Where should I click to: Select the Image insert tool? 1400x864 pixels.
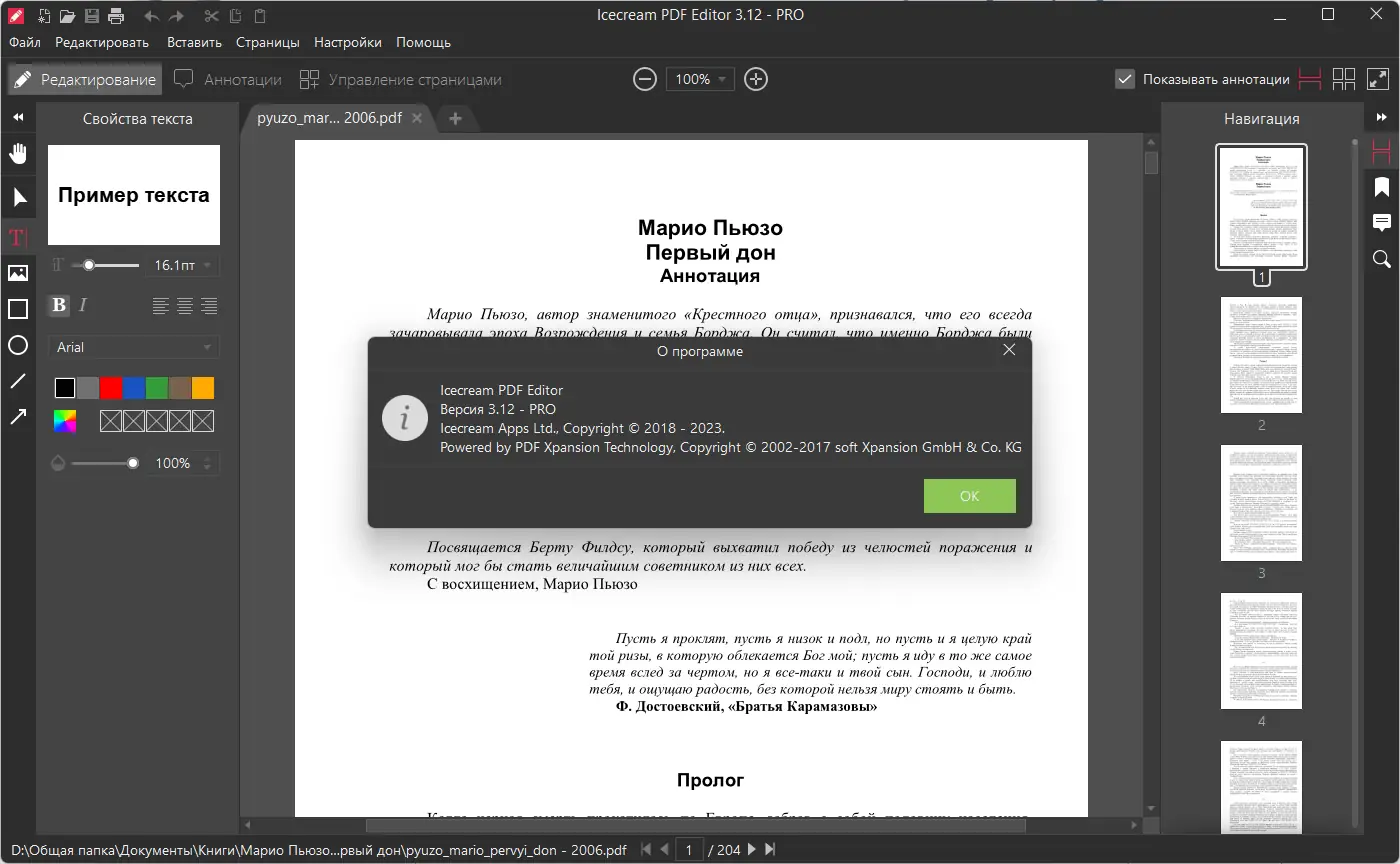[18, 273]
